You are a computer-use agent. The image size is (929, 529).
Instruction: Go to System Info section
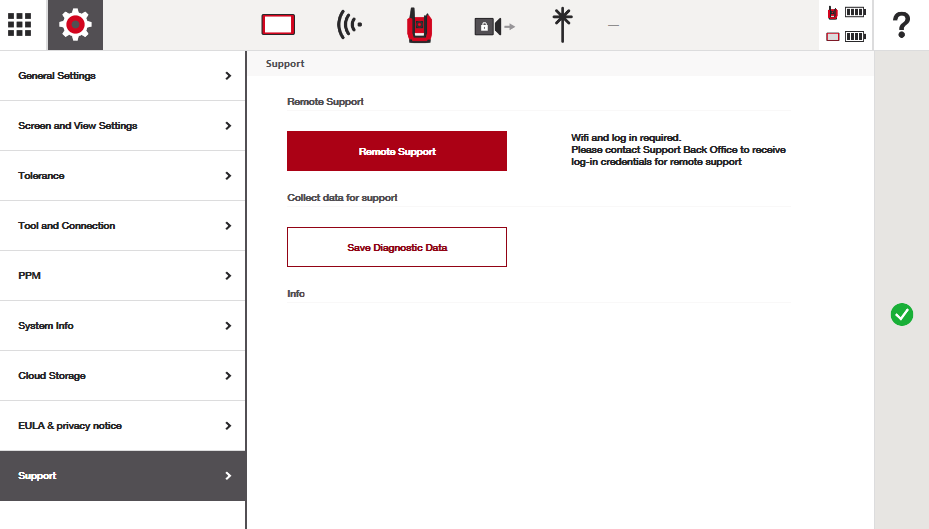[x=122, y=326]
